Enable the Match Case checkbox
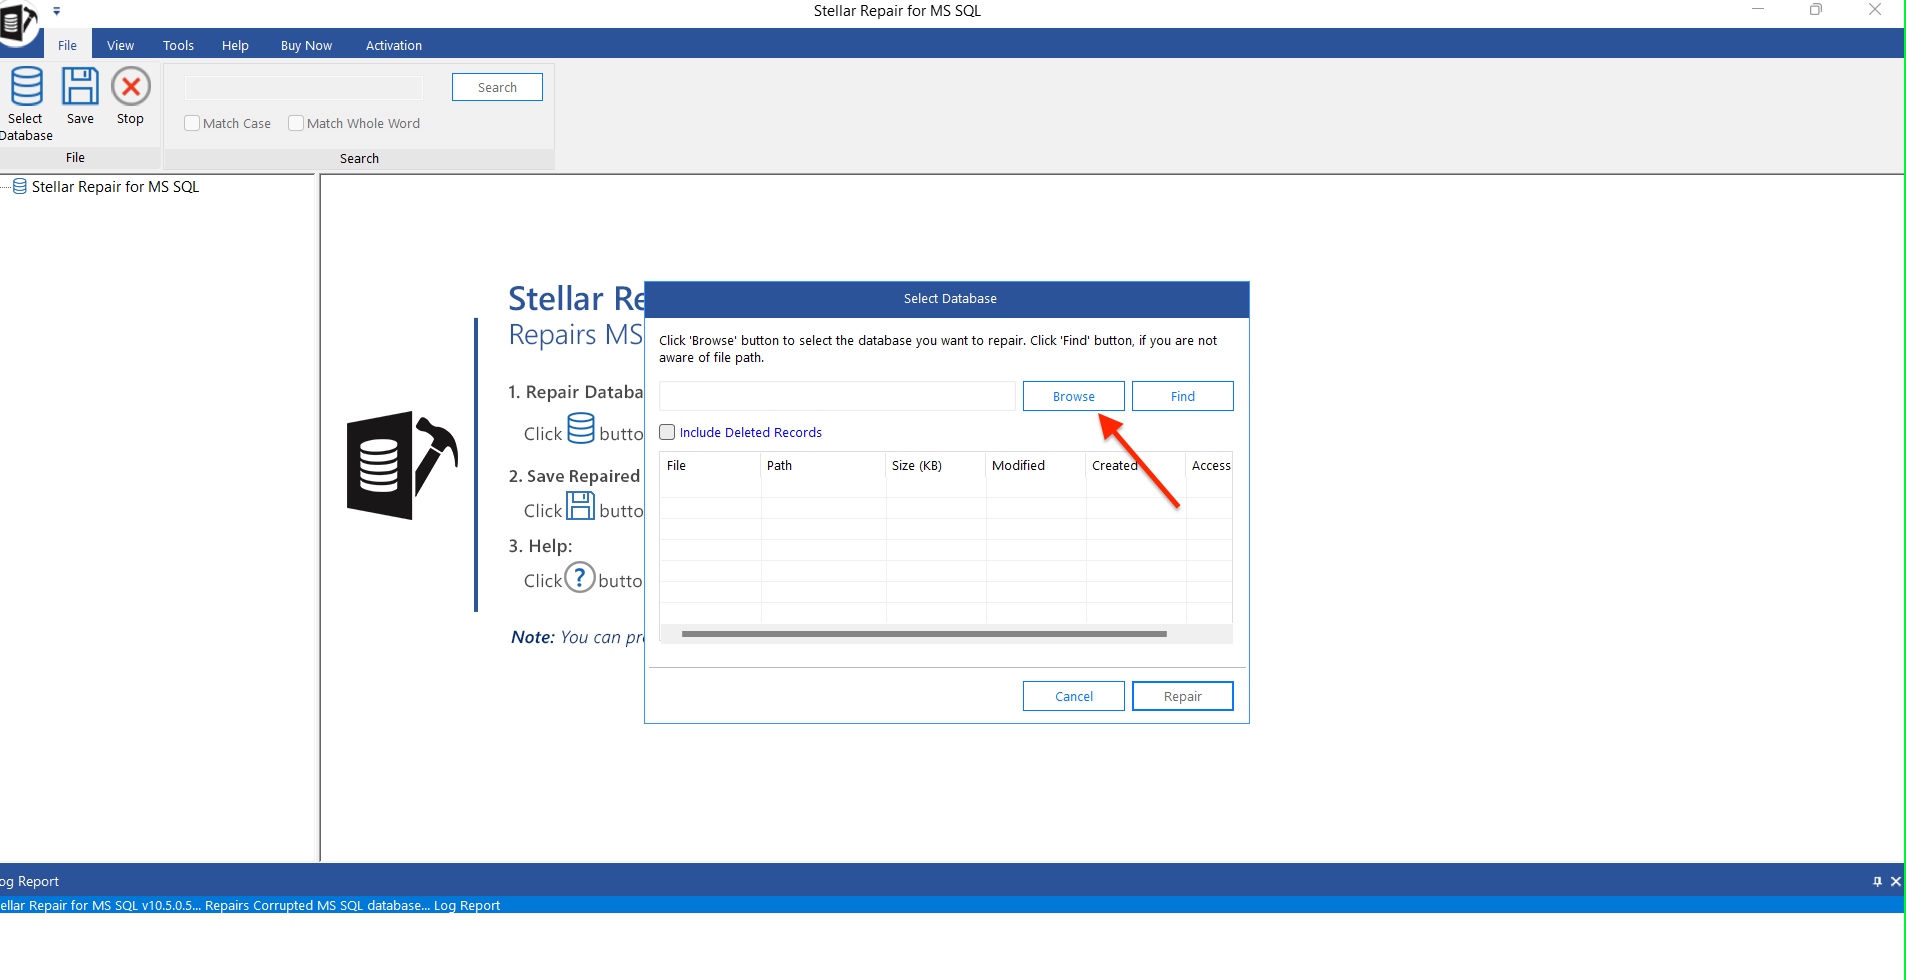This screenshot has width=1906, height=980. click(x=192, y=123)
